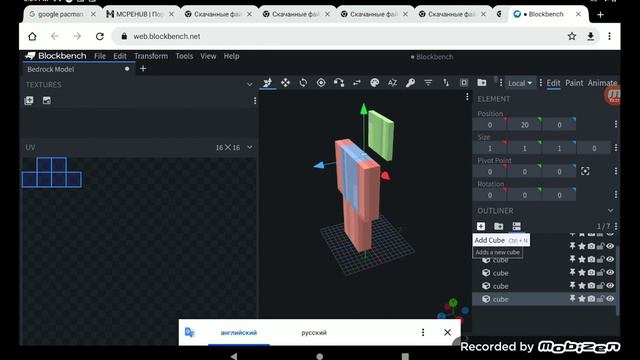
Task: Open the Local transform space dropdown
Action: (520, 83)
